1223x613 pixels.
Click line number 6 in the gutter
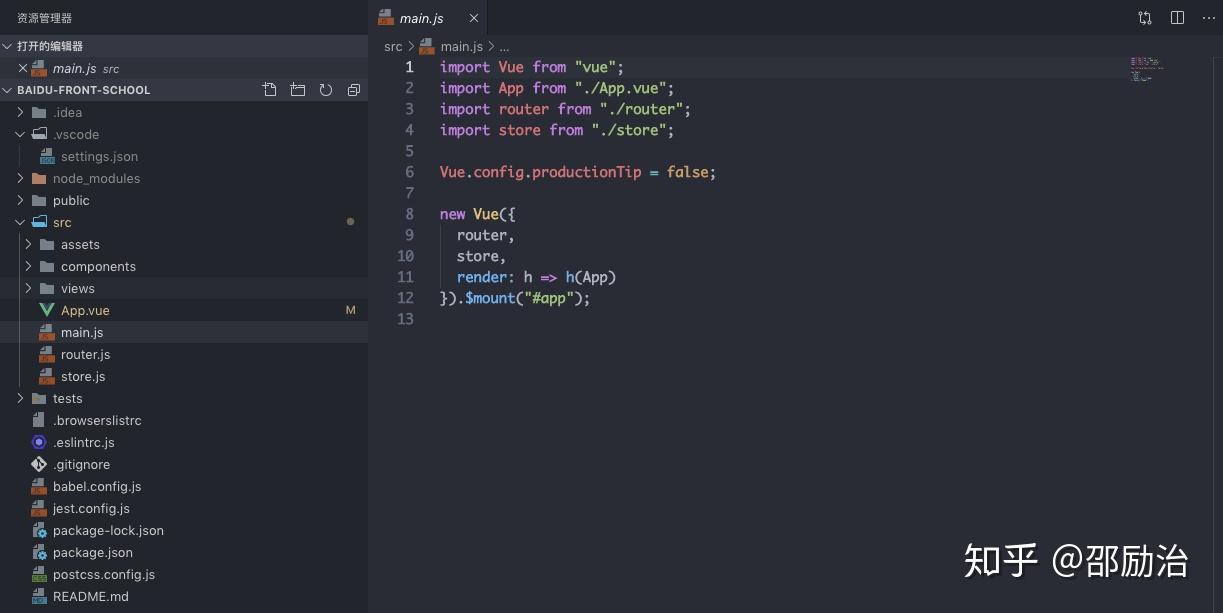pyautogui.click(x=409, y=172)
